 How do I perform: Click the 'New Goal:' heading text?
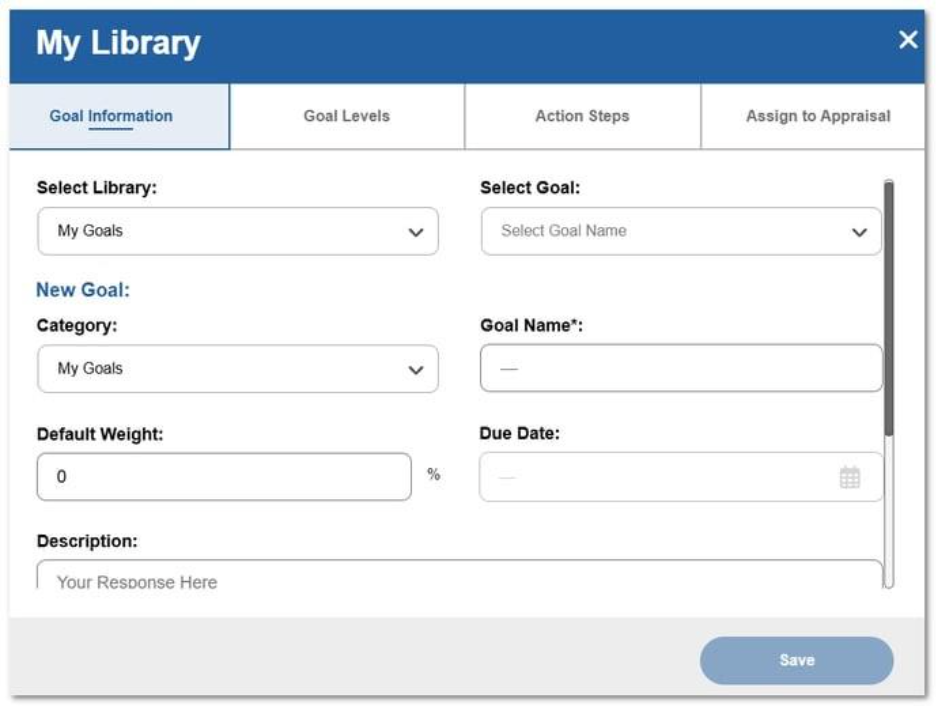(x=83, y=290)
